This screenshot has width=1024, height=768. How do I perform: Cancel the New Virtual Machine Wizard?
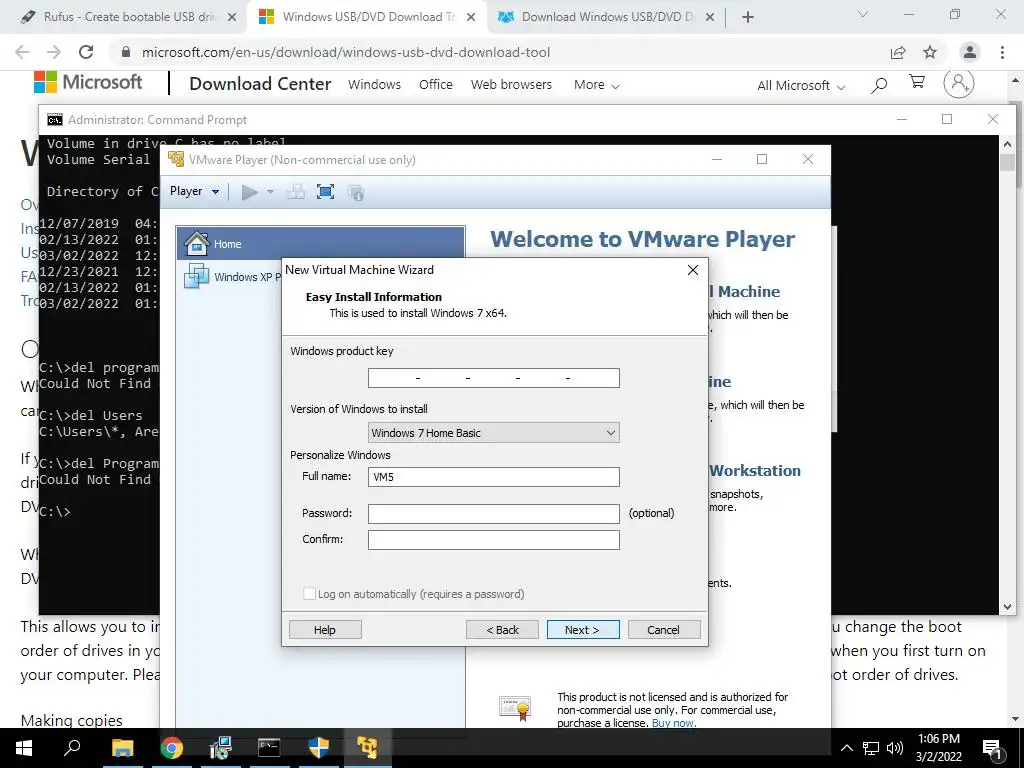tap(664, 630)
